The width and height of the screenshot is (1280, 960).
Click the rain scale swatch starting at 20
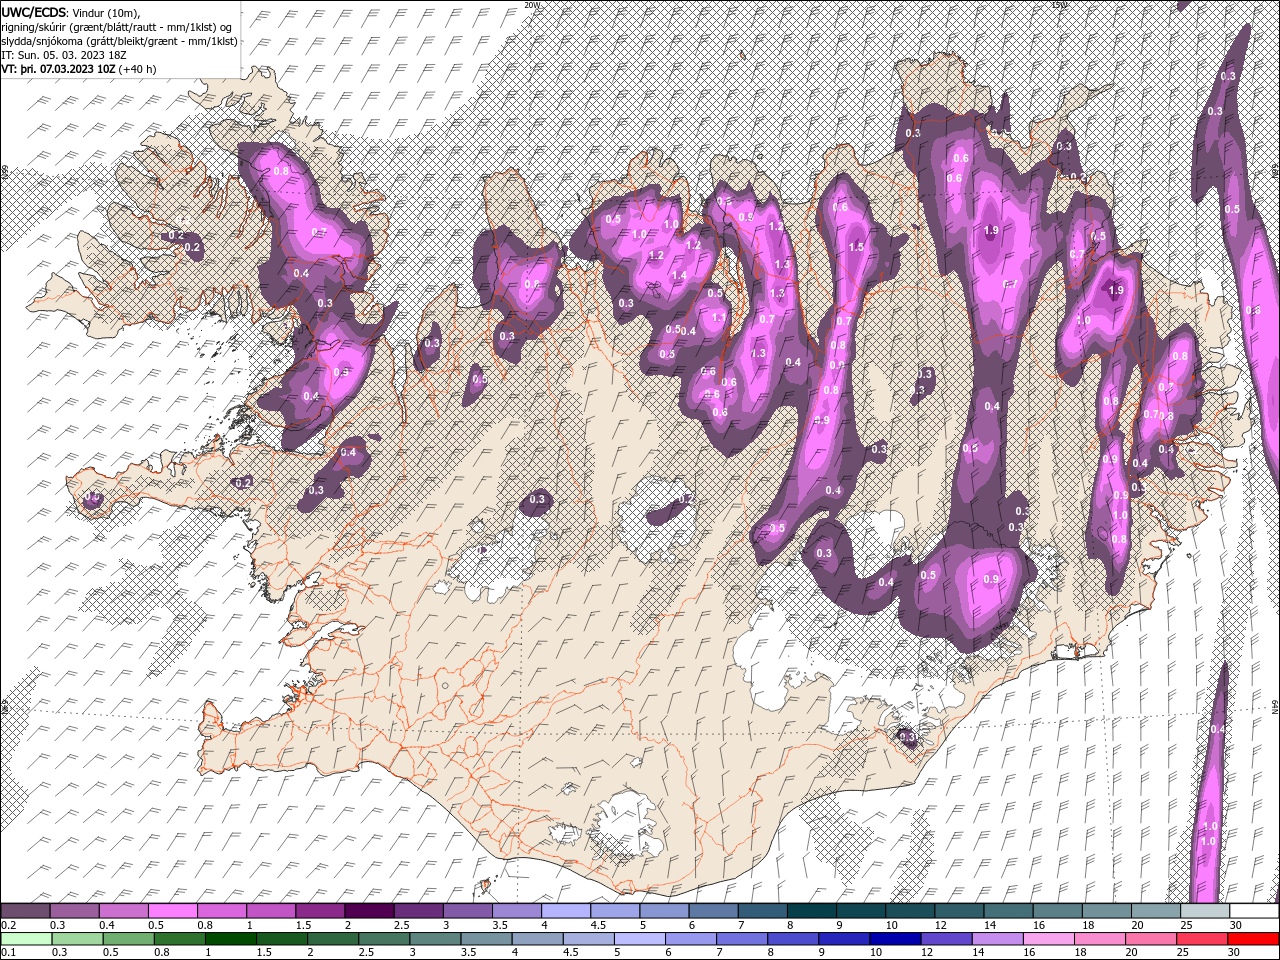(x=1152, y=939)
